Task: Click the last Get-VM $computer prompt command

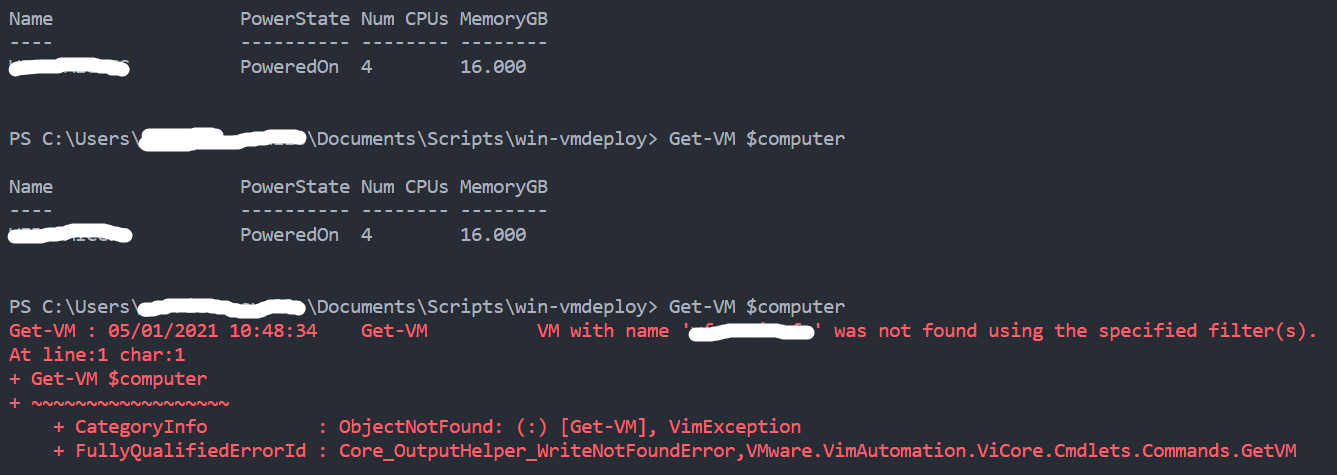Action: click(x=757, y=307)
